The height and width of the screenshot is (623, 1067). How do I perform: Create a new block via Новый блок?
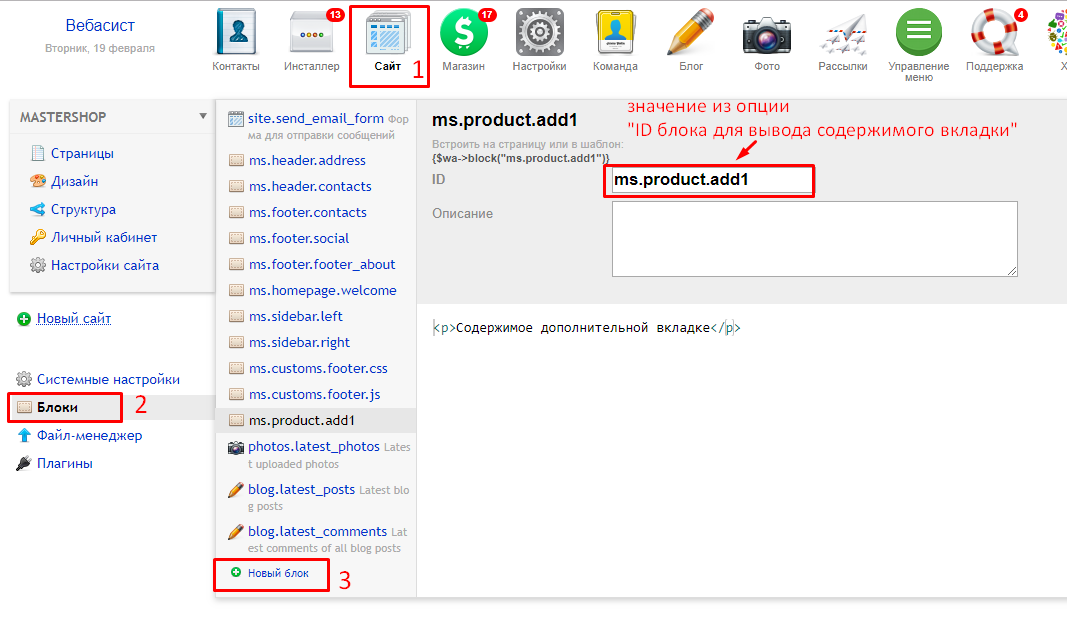coord(278,573)
